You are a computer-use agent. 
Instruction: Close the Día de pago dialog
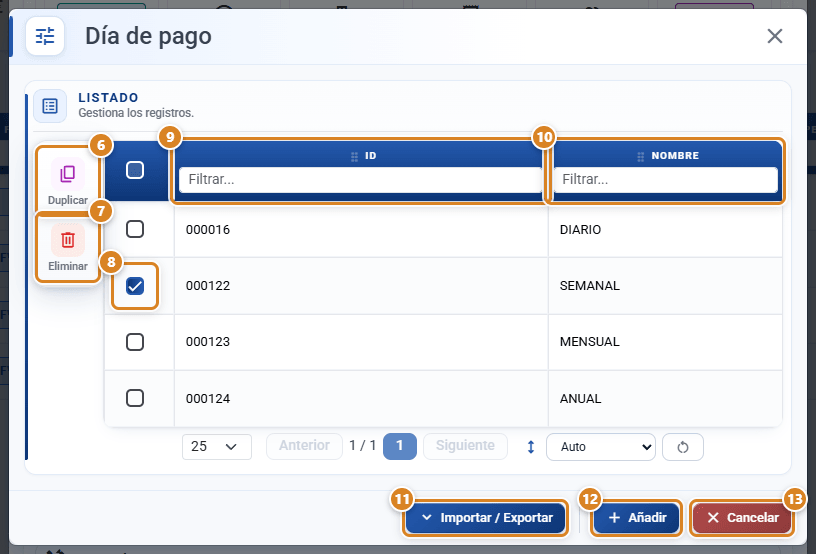[775, 36]
